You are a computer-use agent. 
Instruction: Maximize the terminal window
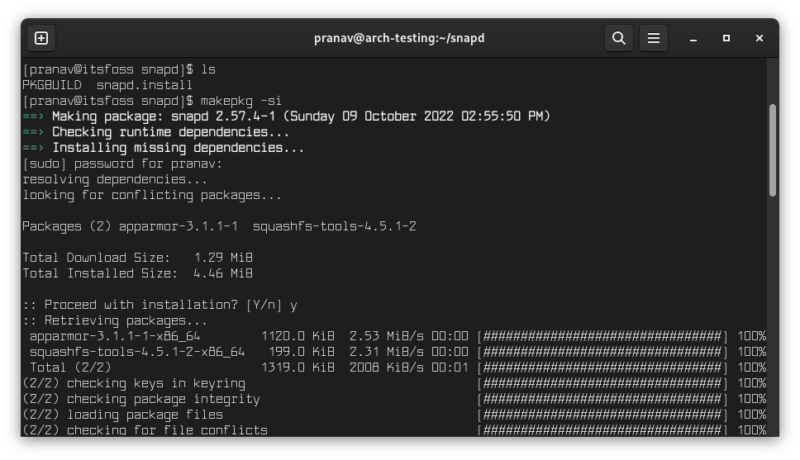(726, 39)
